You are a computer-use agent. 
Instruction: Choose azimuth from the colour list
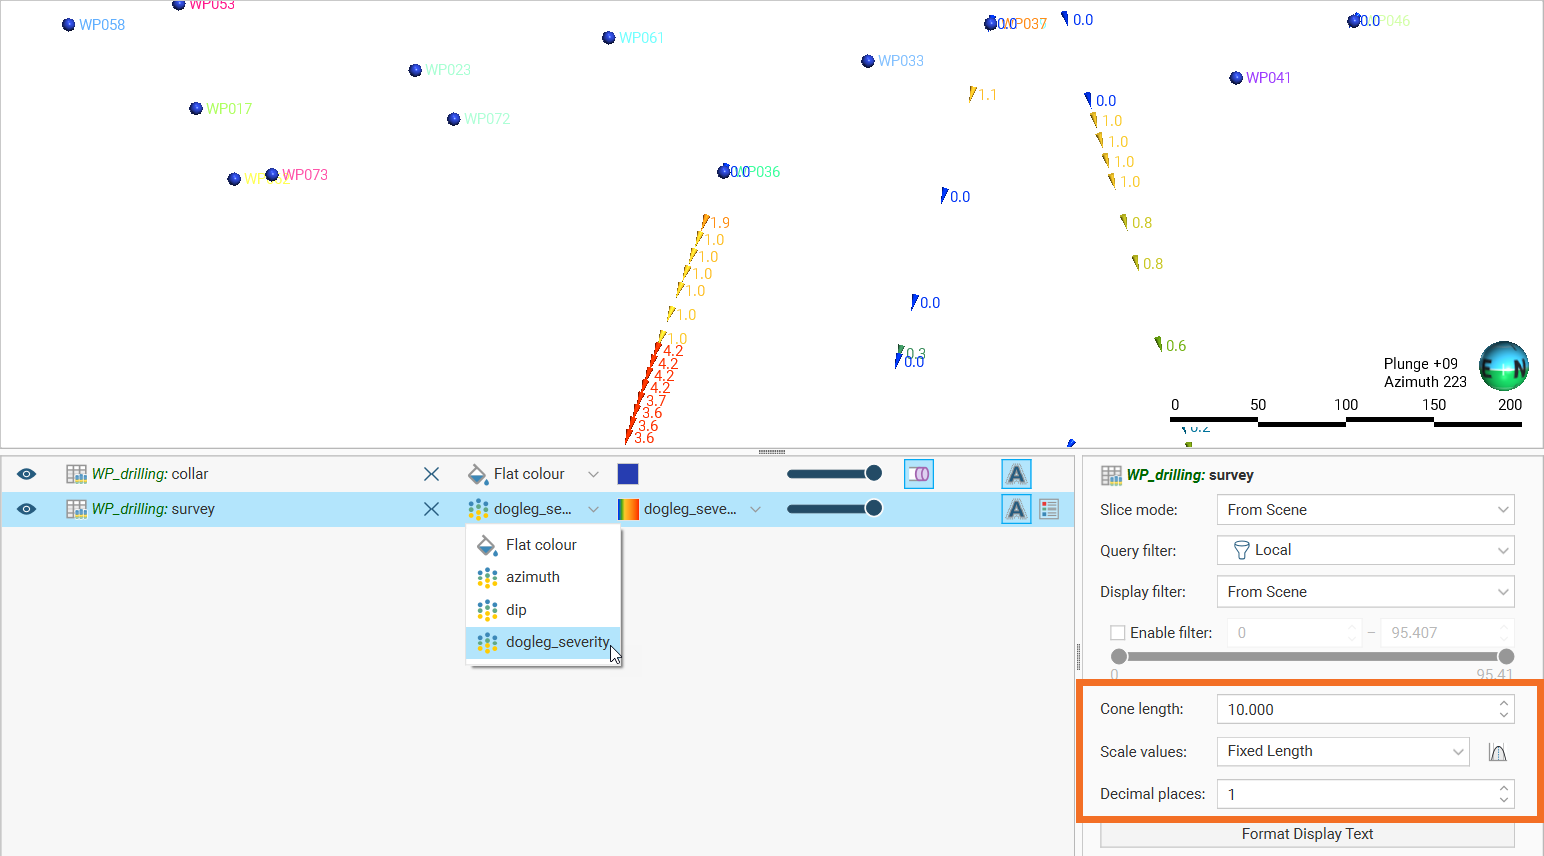pos(532,577)
